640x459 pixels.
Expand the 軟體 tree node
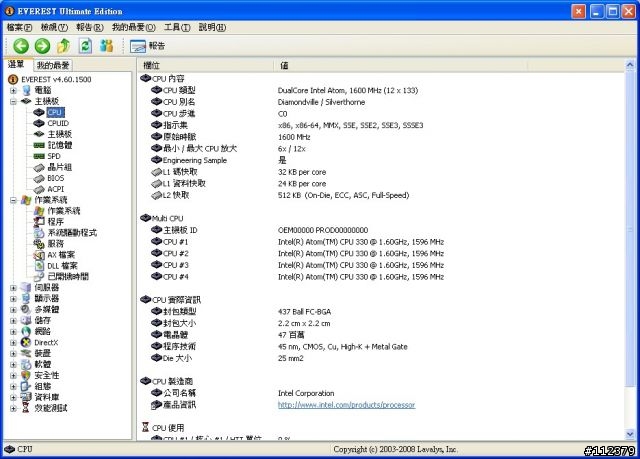13,365
